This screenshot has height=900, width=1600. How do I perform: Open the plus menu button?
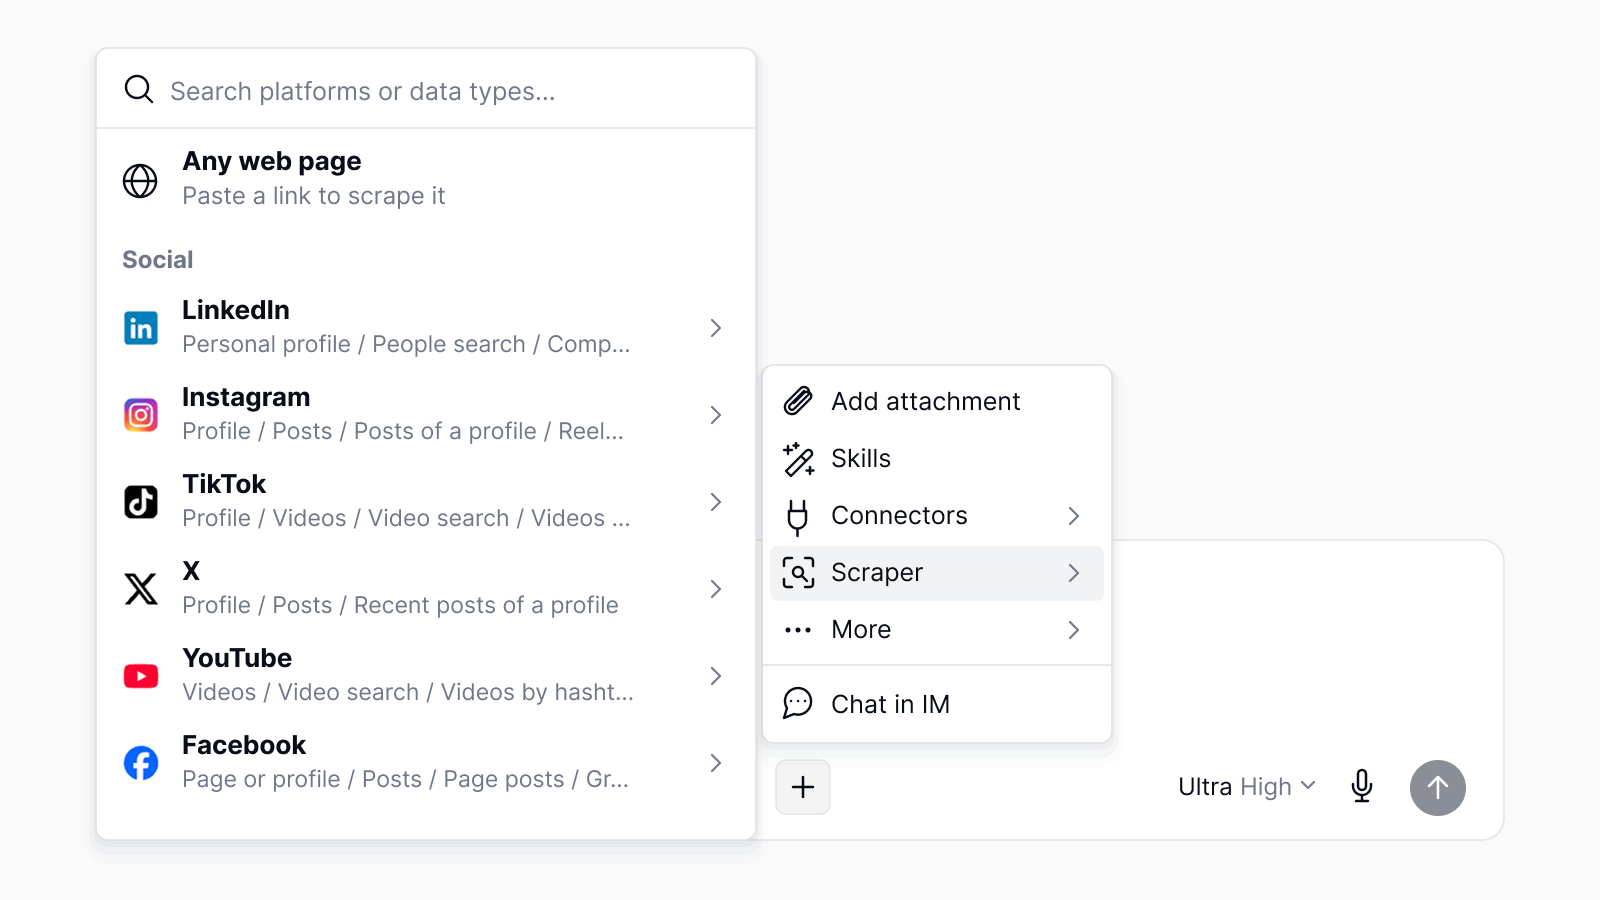coord(803,787)
